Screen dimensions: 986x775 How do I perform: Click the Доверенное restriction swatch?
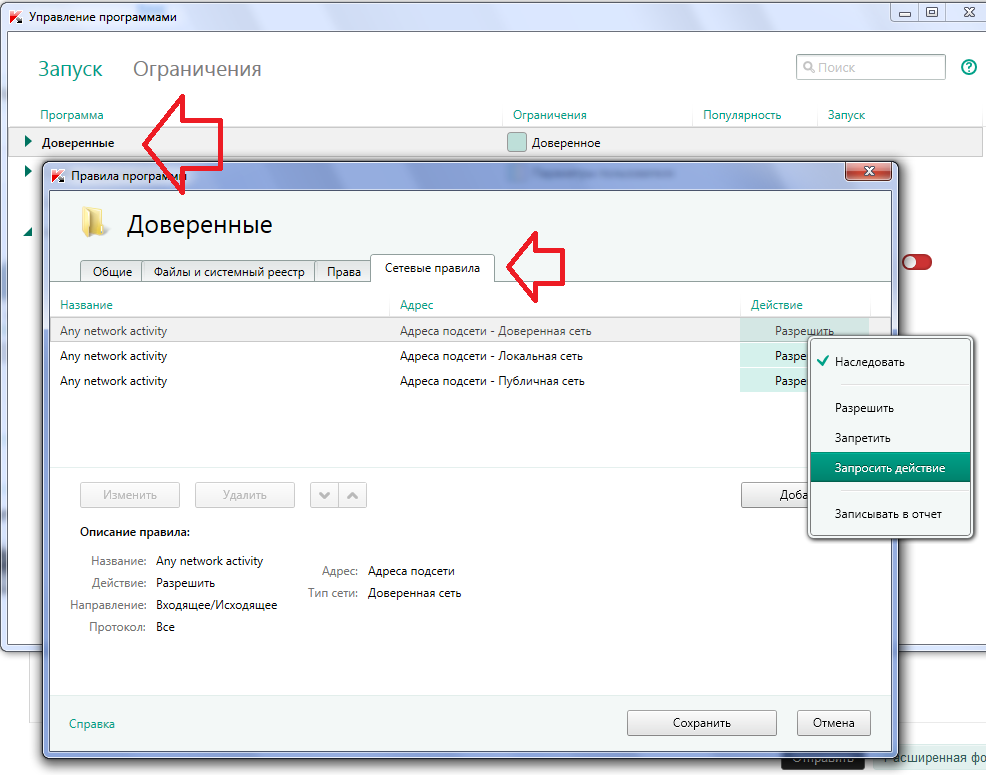[516, 142]
